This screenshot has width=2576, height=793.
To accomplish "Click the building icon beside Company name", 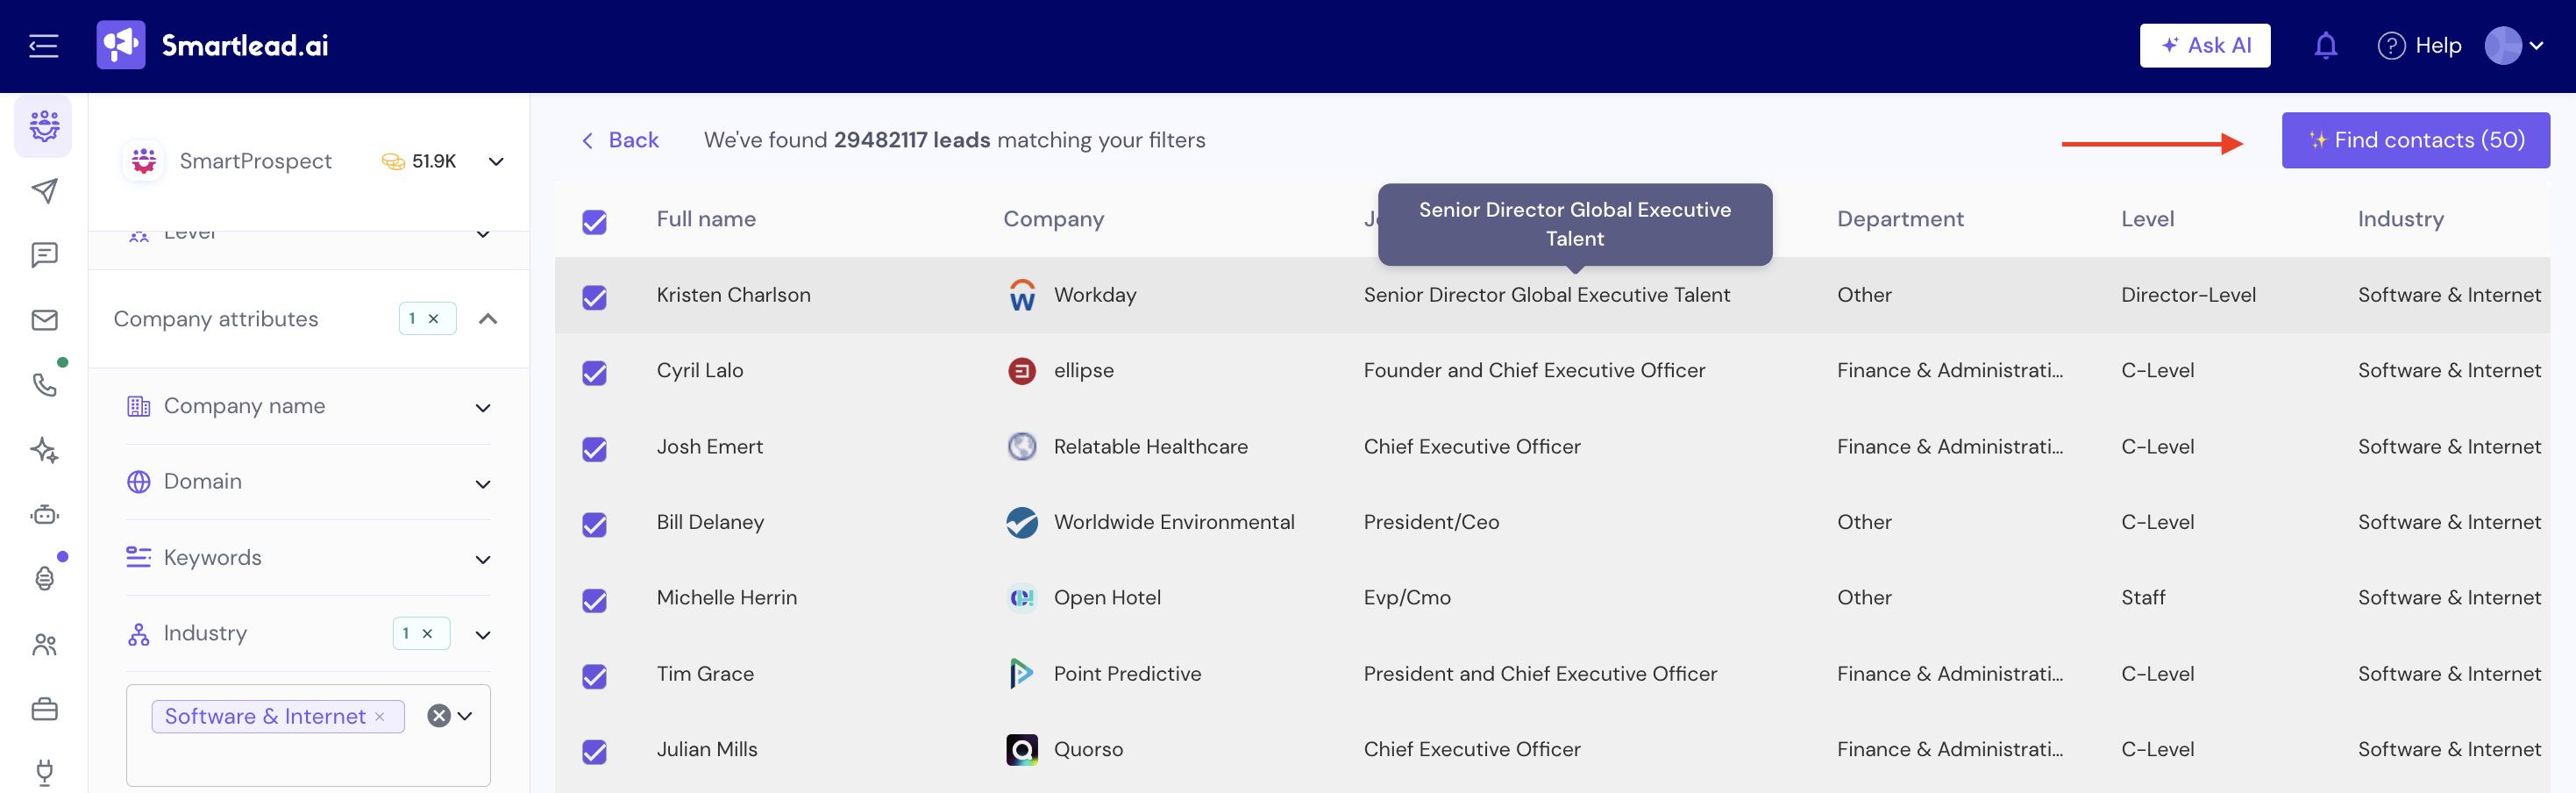I will 138,406.
